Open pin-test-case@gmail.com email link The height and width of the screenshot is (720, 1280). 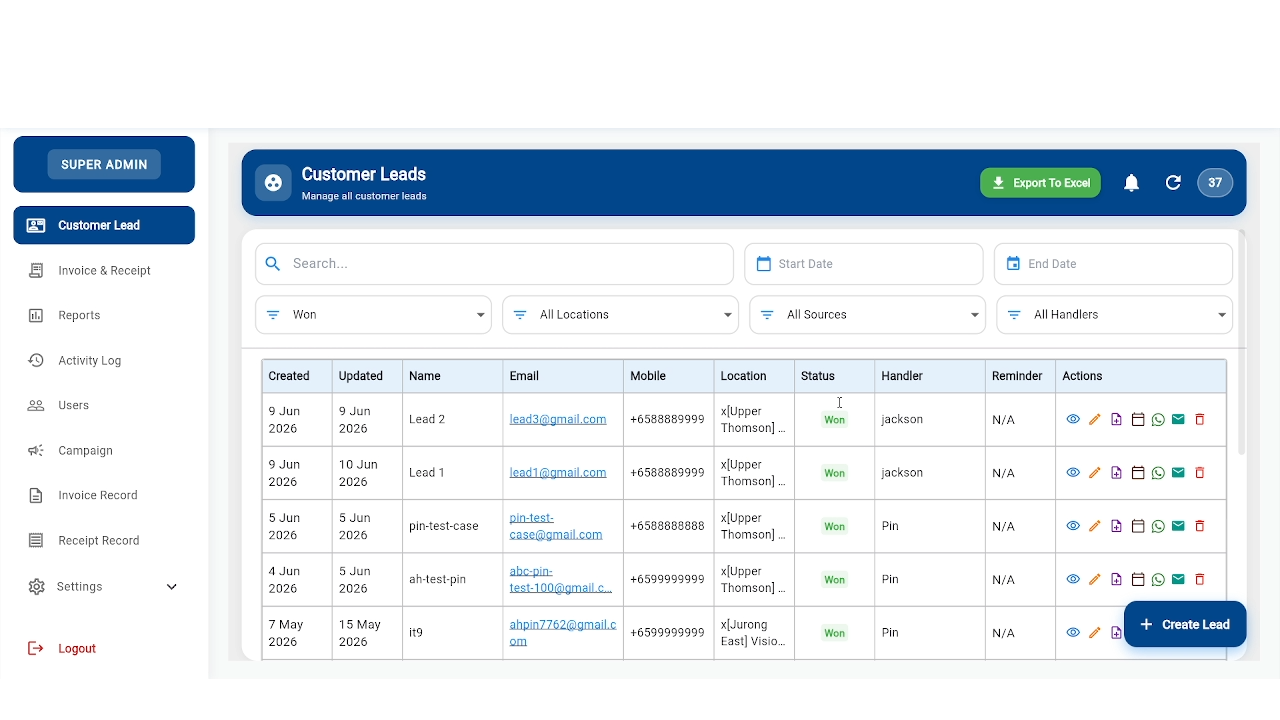point(556,526)
